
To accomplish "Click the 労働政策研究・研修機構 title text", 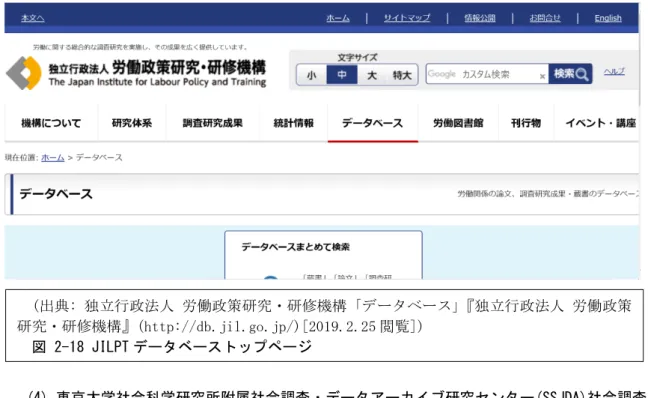I will (x=189, y=67).
